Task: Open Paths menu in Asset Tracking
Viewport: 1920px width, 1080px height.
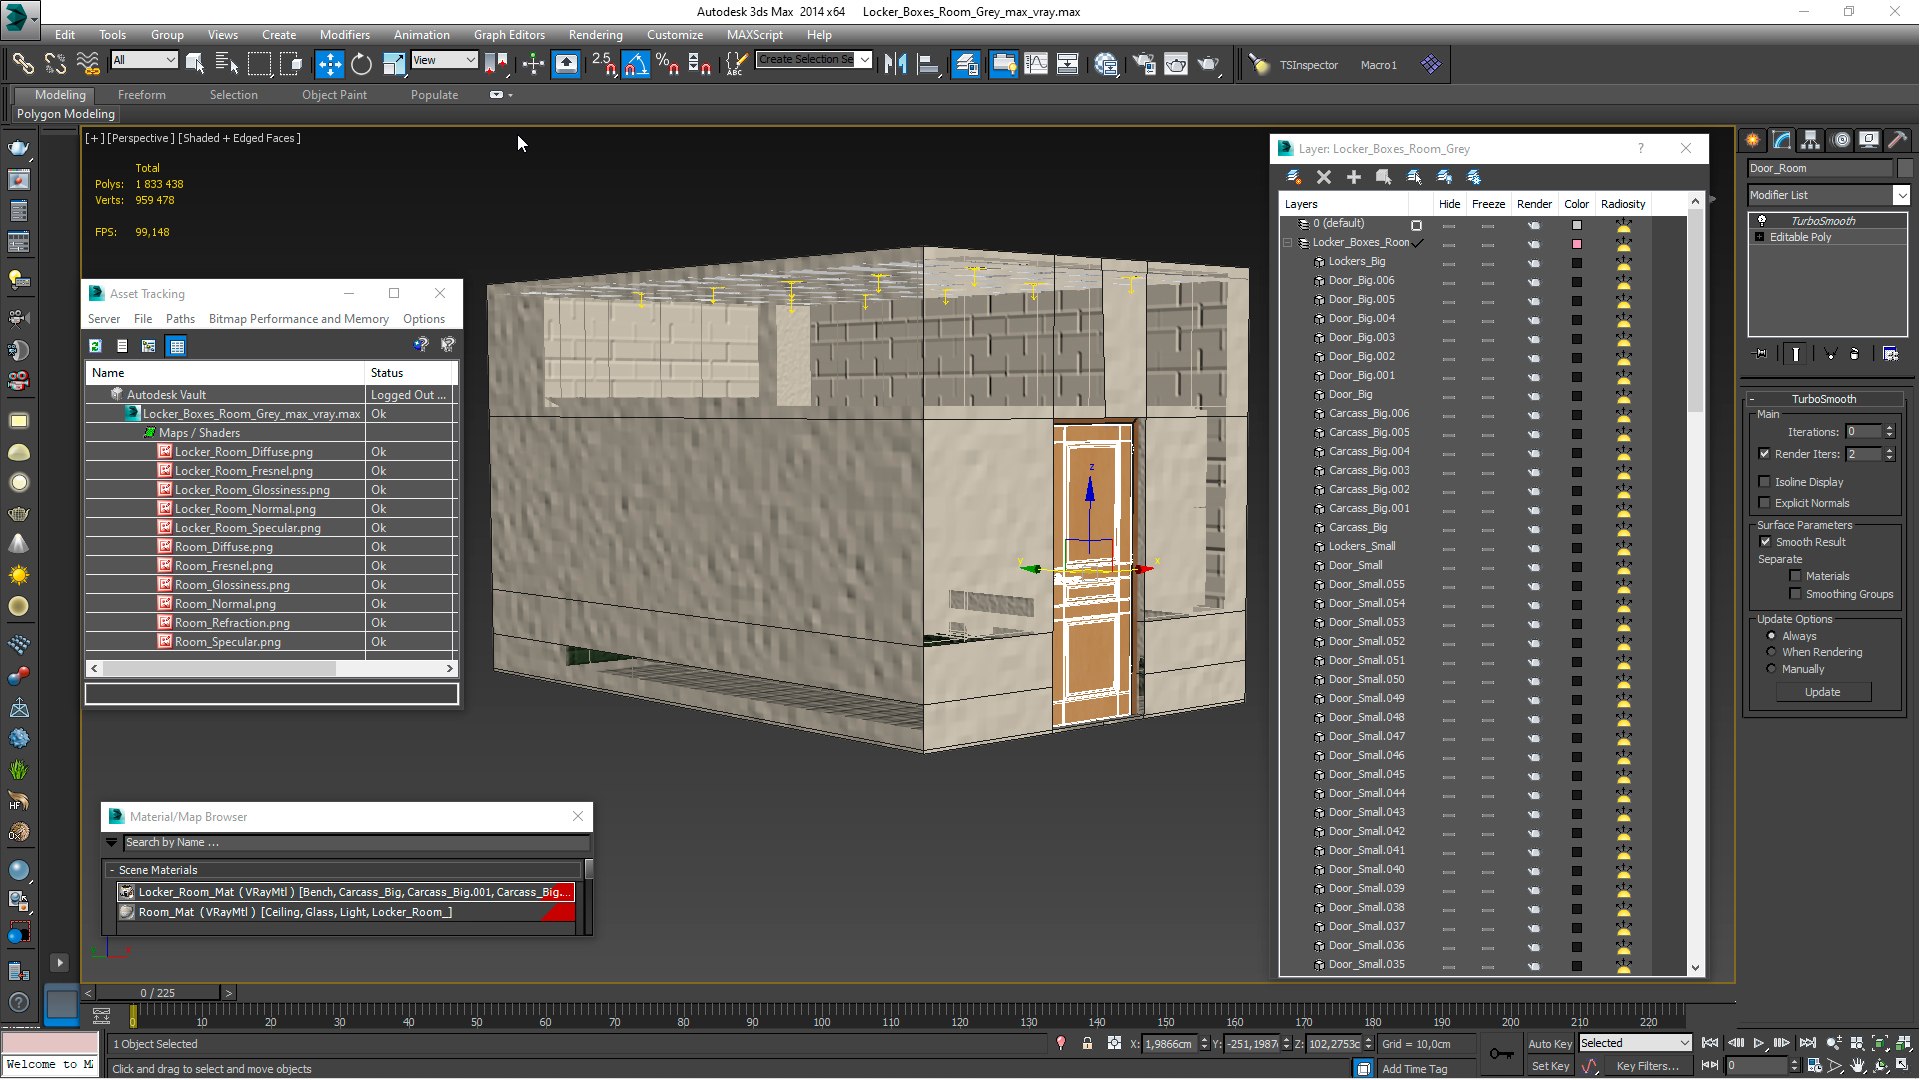Action: tap(180, 319)
